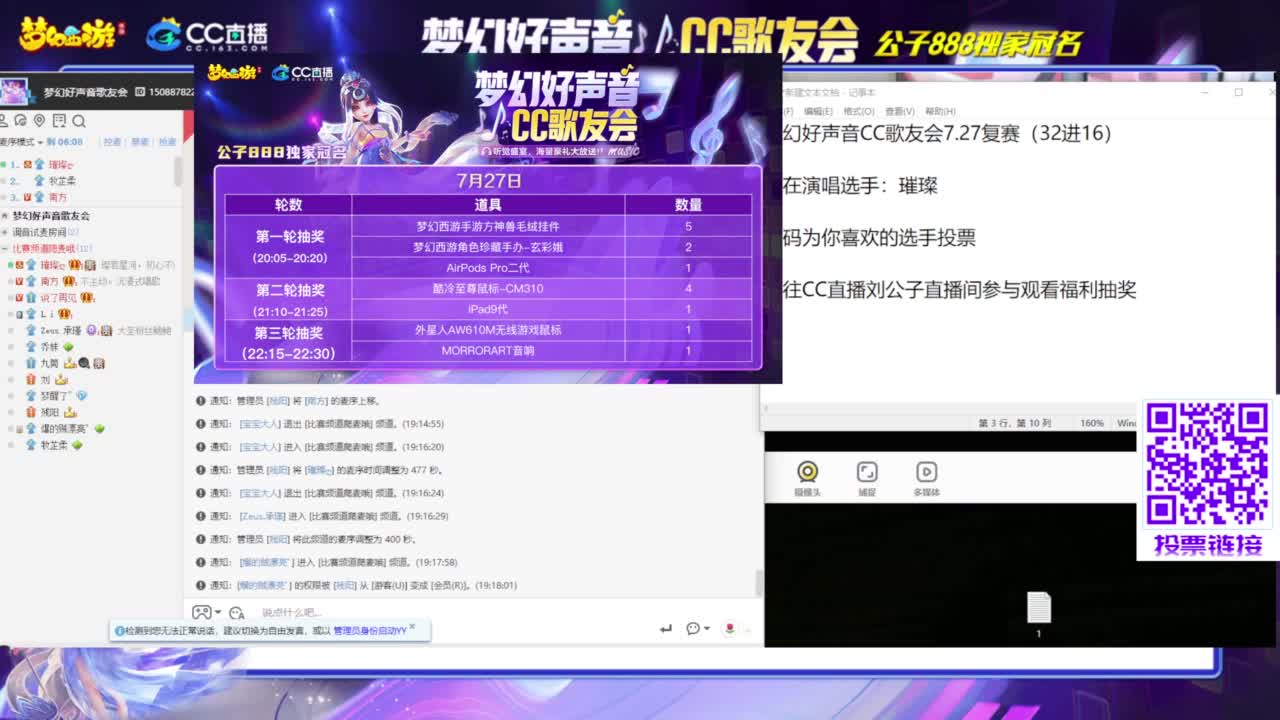
Task: Select 璀璨 in the mic queue list
Action: coord(60,164)
